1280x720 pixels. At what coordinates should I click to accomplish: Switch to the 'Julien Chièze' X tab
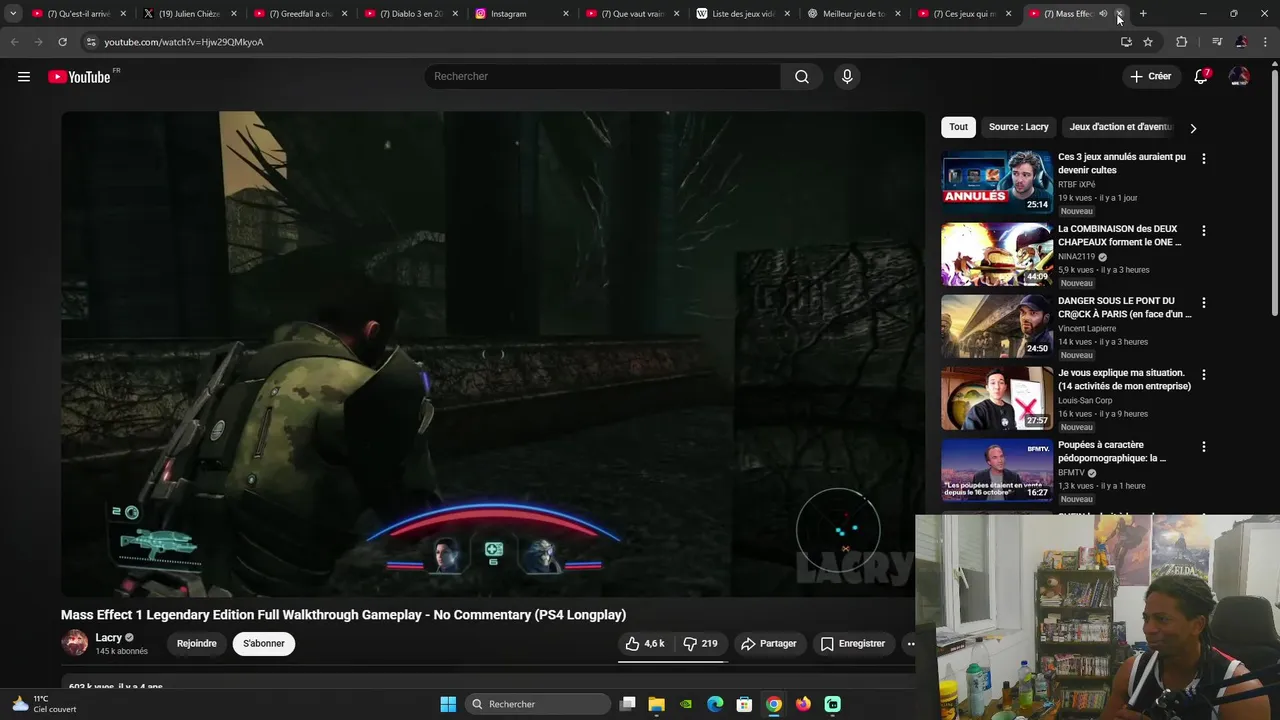pyautogui.click(x=189, y=14)
